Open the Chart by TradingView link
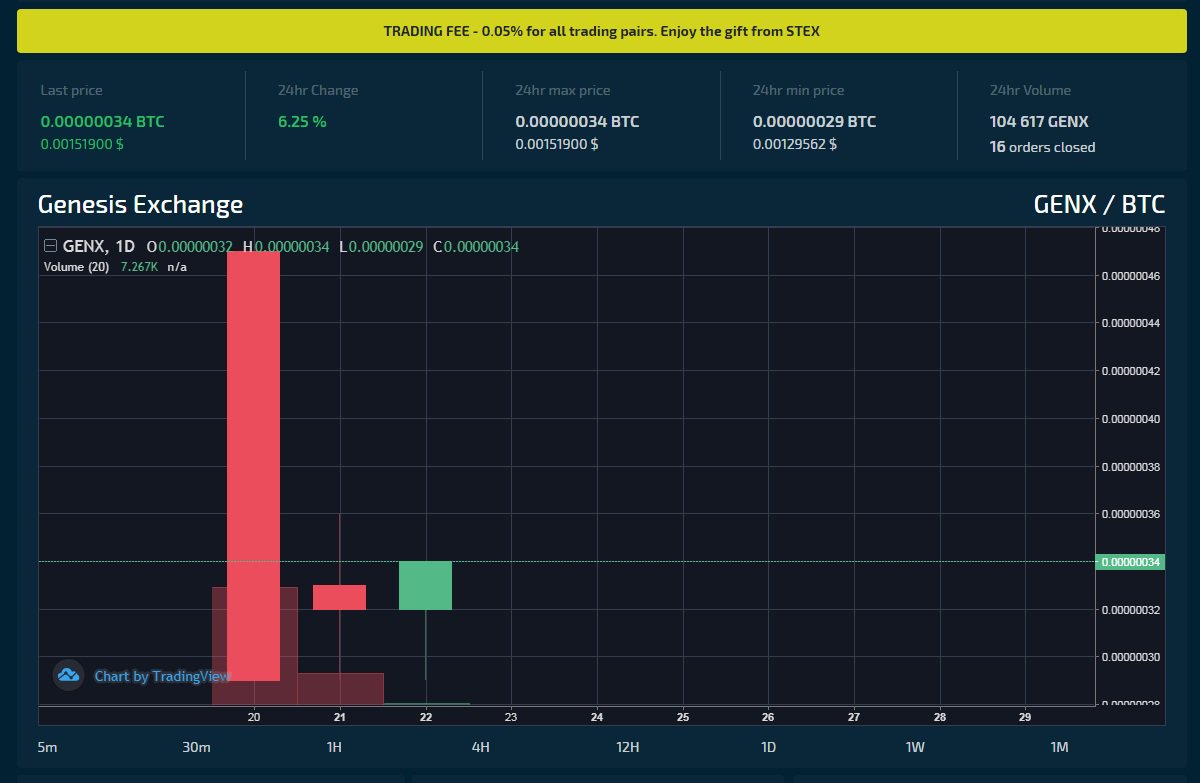This screenshot has height=783, width=1200. pos(162,676)
